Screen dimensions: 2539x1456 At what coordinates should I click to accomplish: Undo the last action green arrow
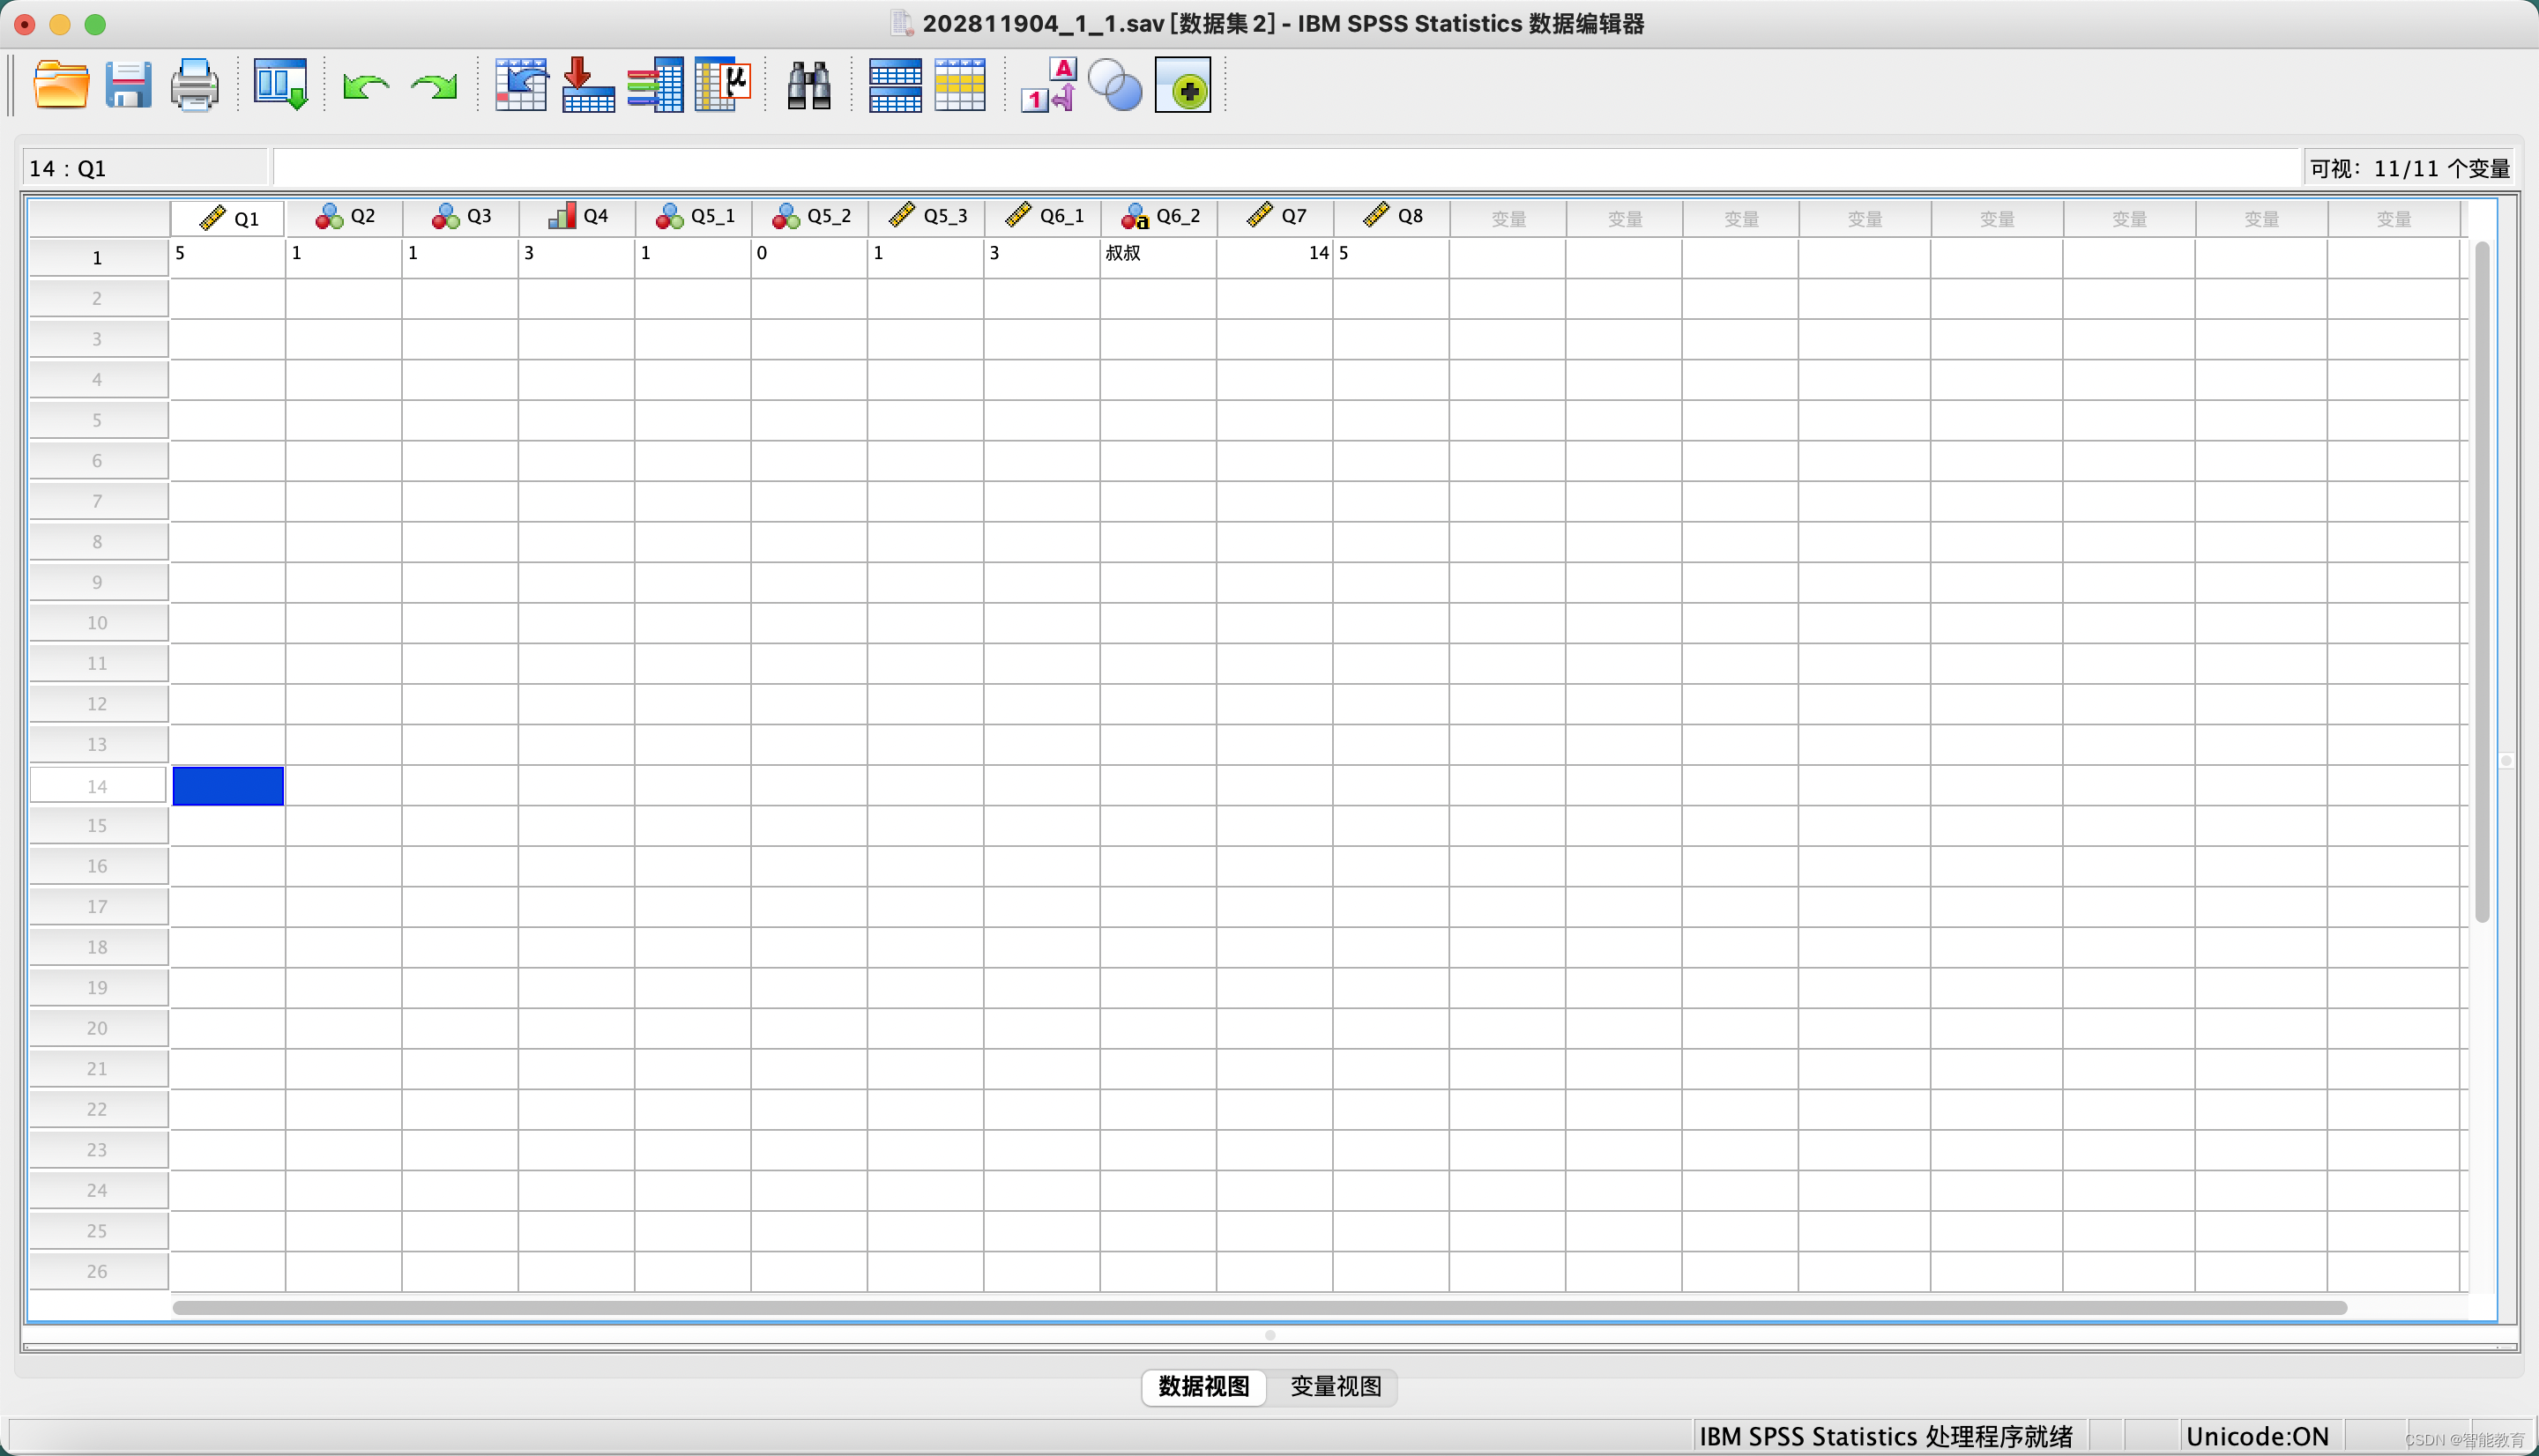(x=365, y=87)
